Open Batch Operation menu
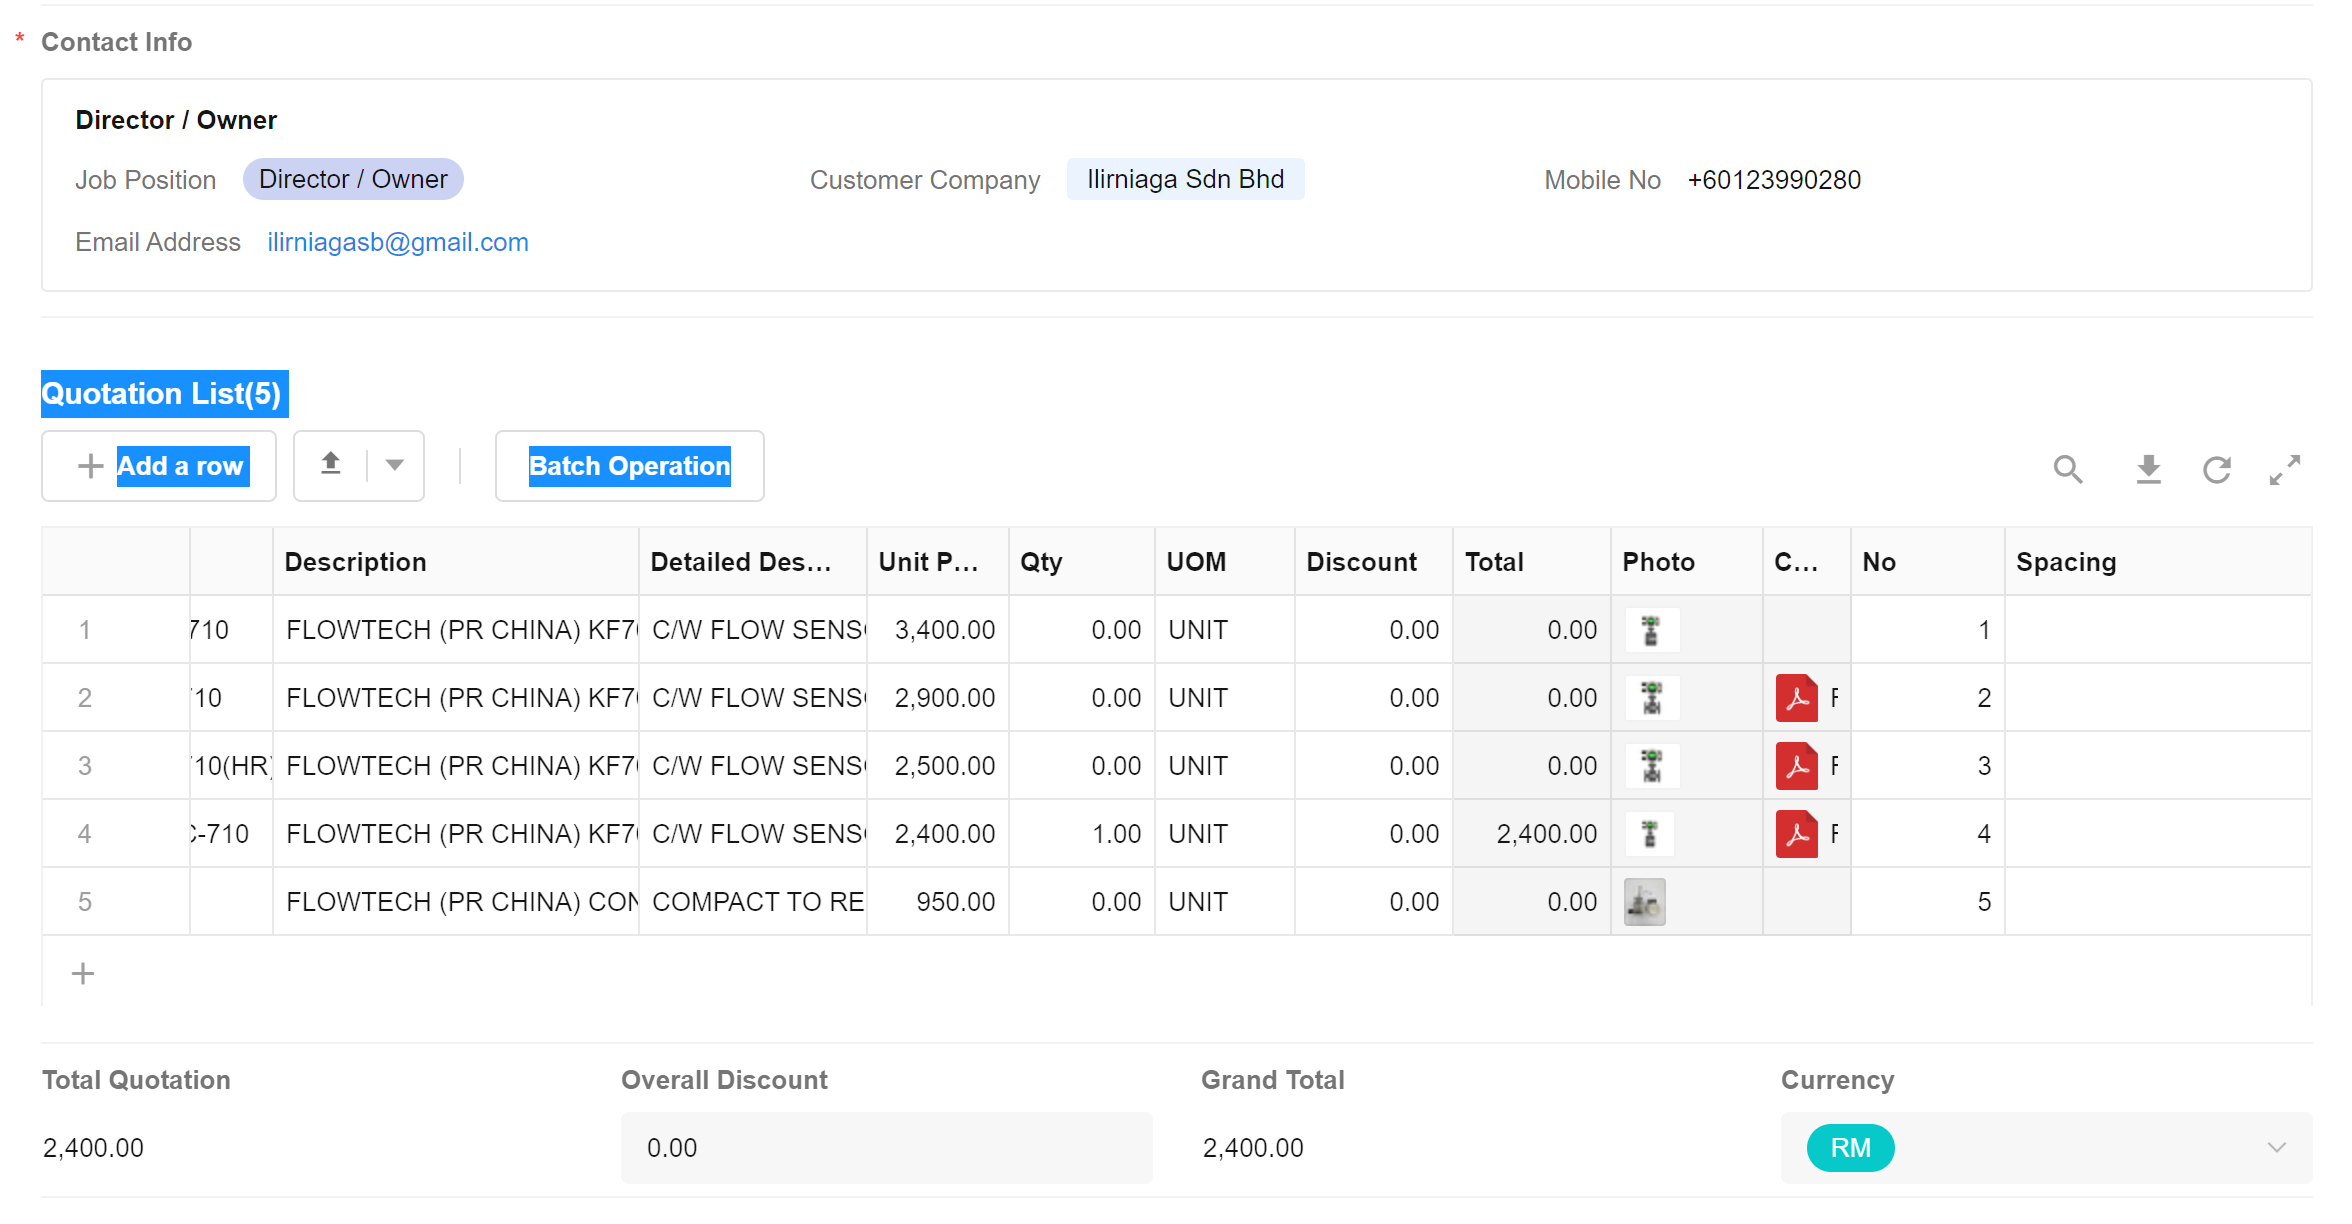2352x1224 pixels. pyautogui.click(x=629, y=466)
